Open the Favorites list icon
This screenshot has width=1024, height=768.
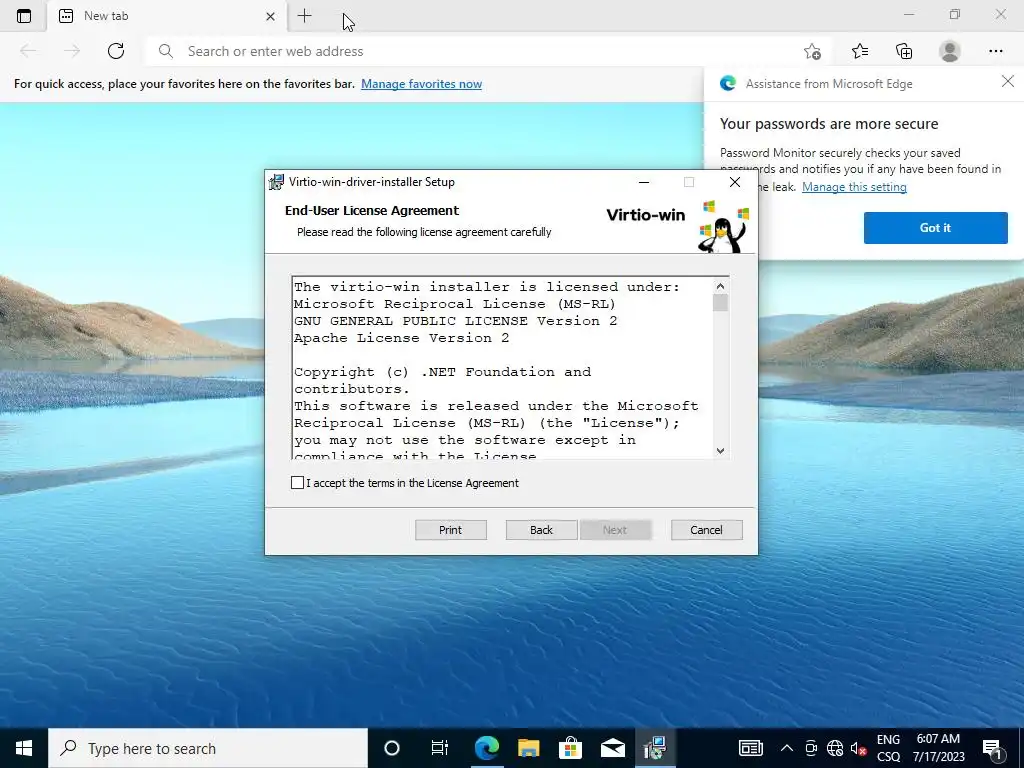[x=860, y=51]
